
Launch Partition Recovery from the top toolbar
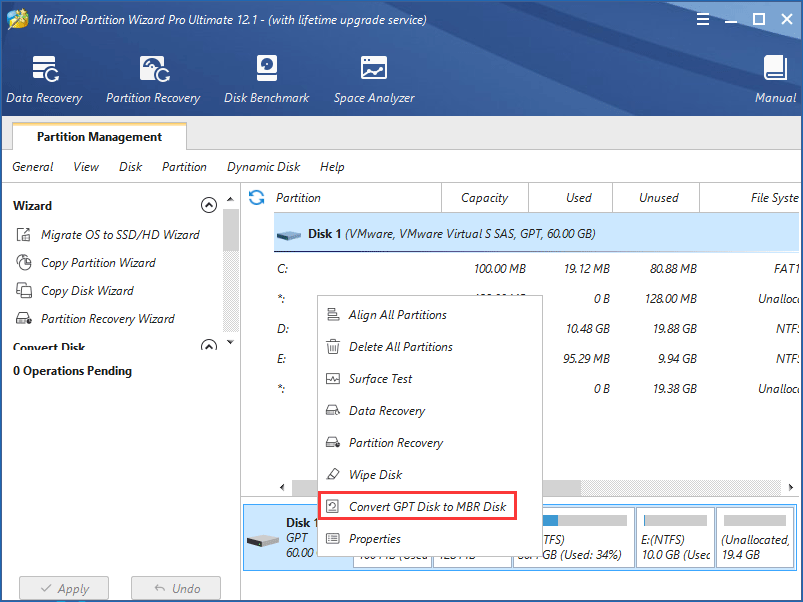[153, 79]
